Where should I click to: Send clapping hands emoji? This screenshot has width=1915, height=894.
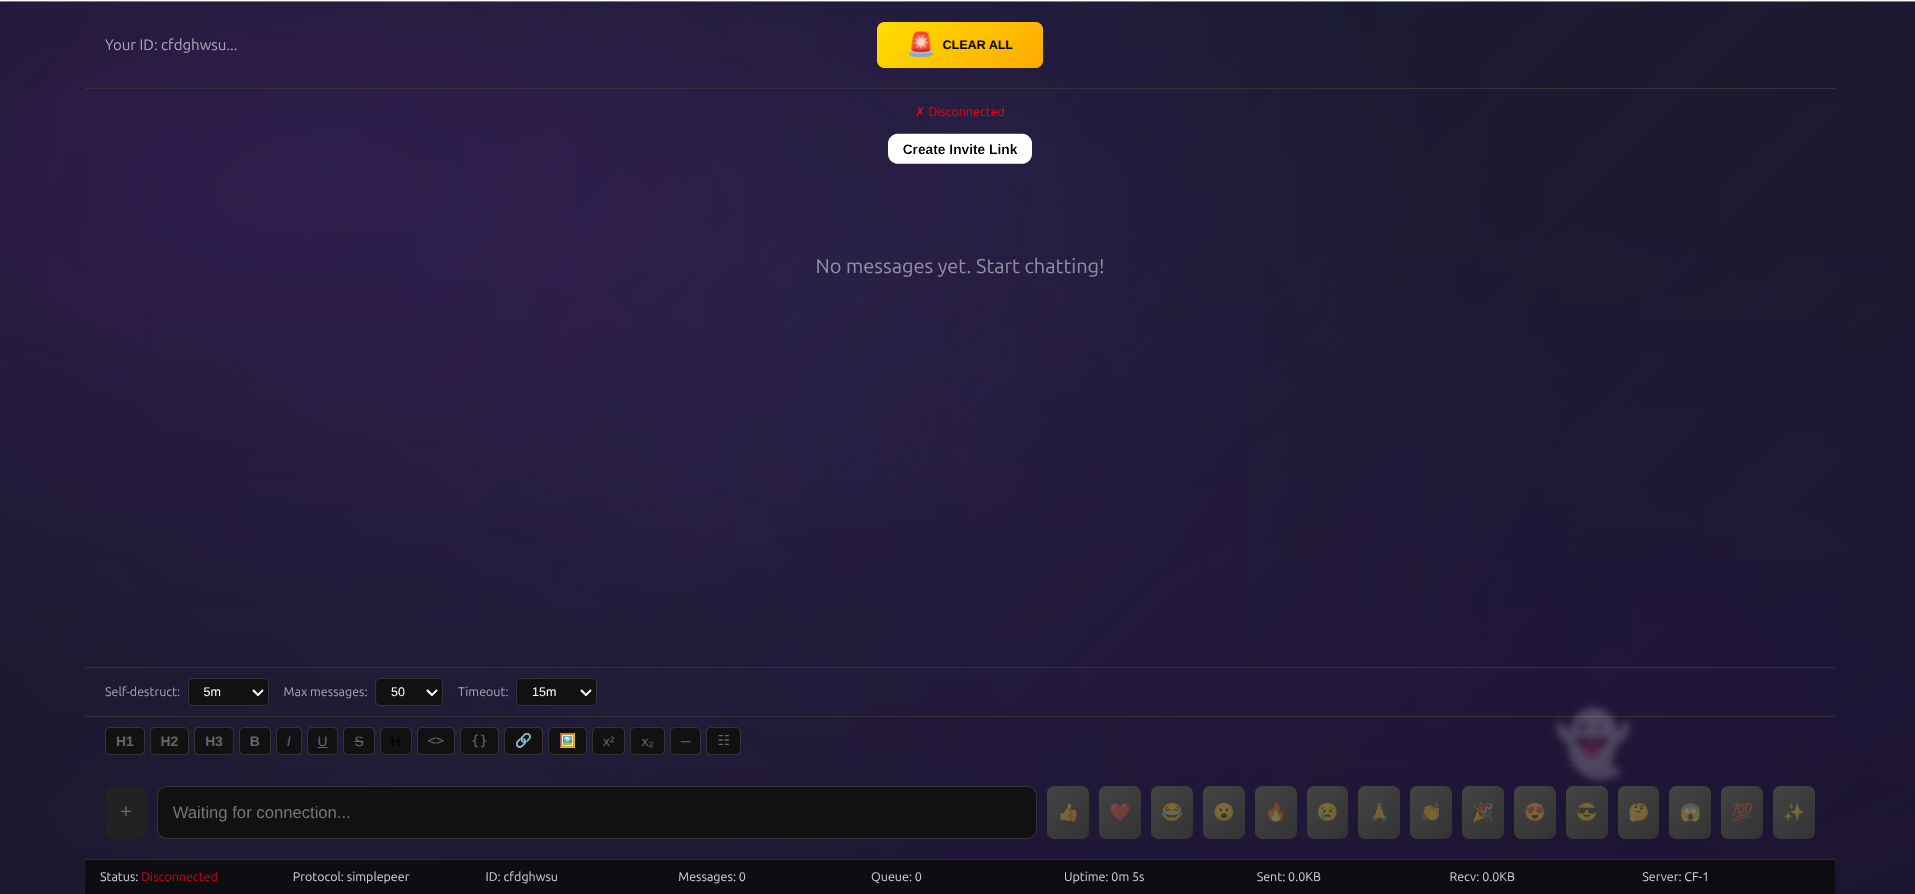coord(1431,812)
